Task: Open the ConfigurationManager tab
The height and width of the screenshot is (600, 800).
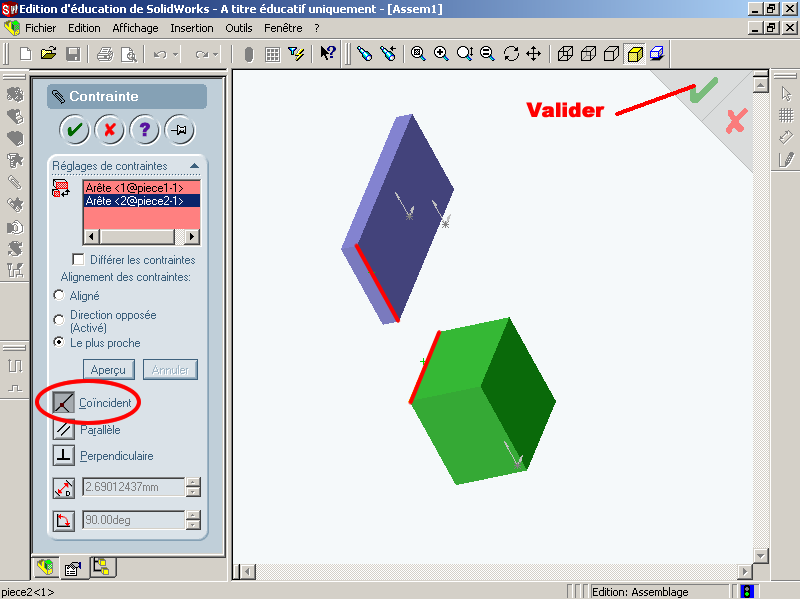Action: [x=102, y=567]
